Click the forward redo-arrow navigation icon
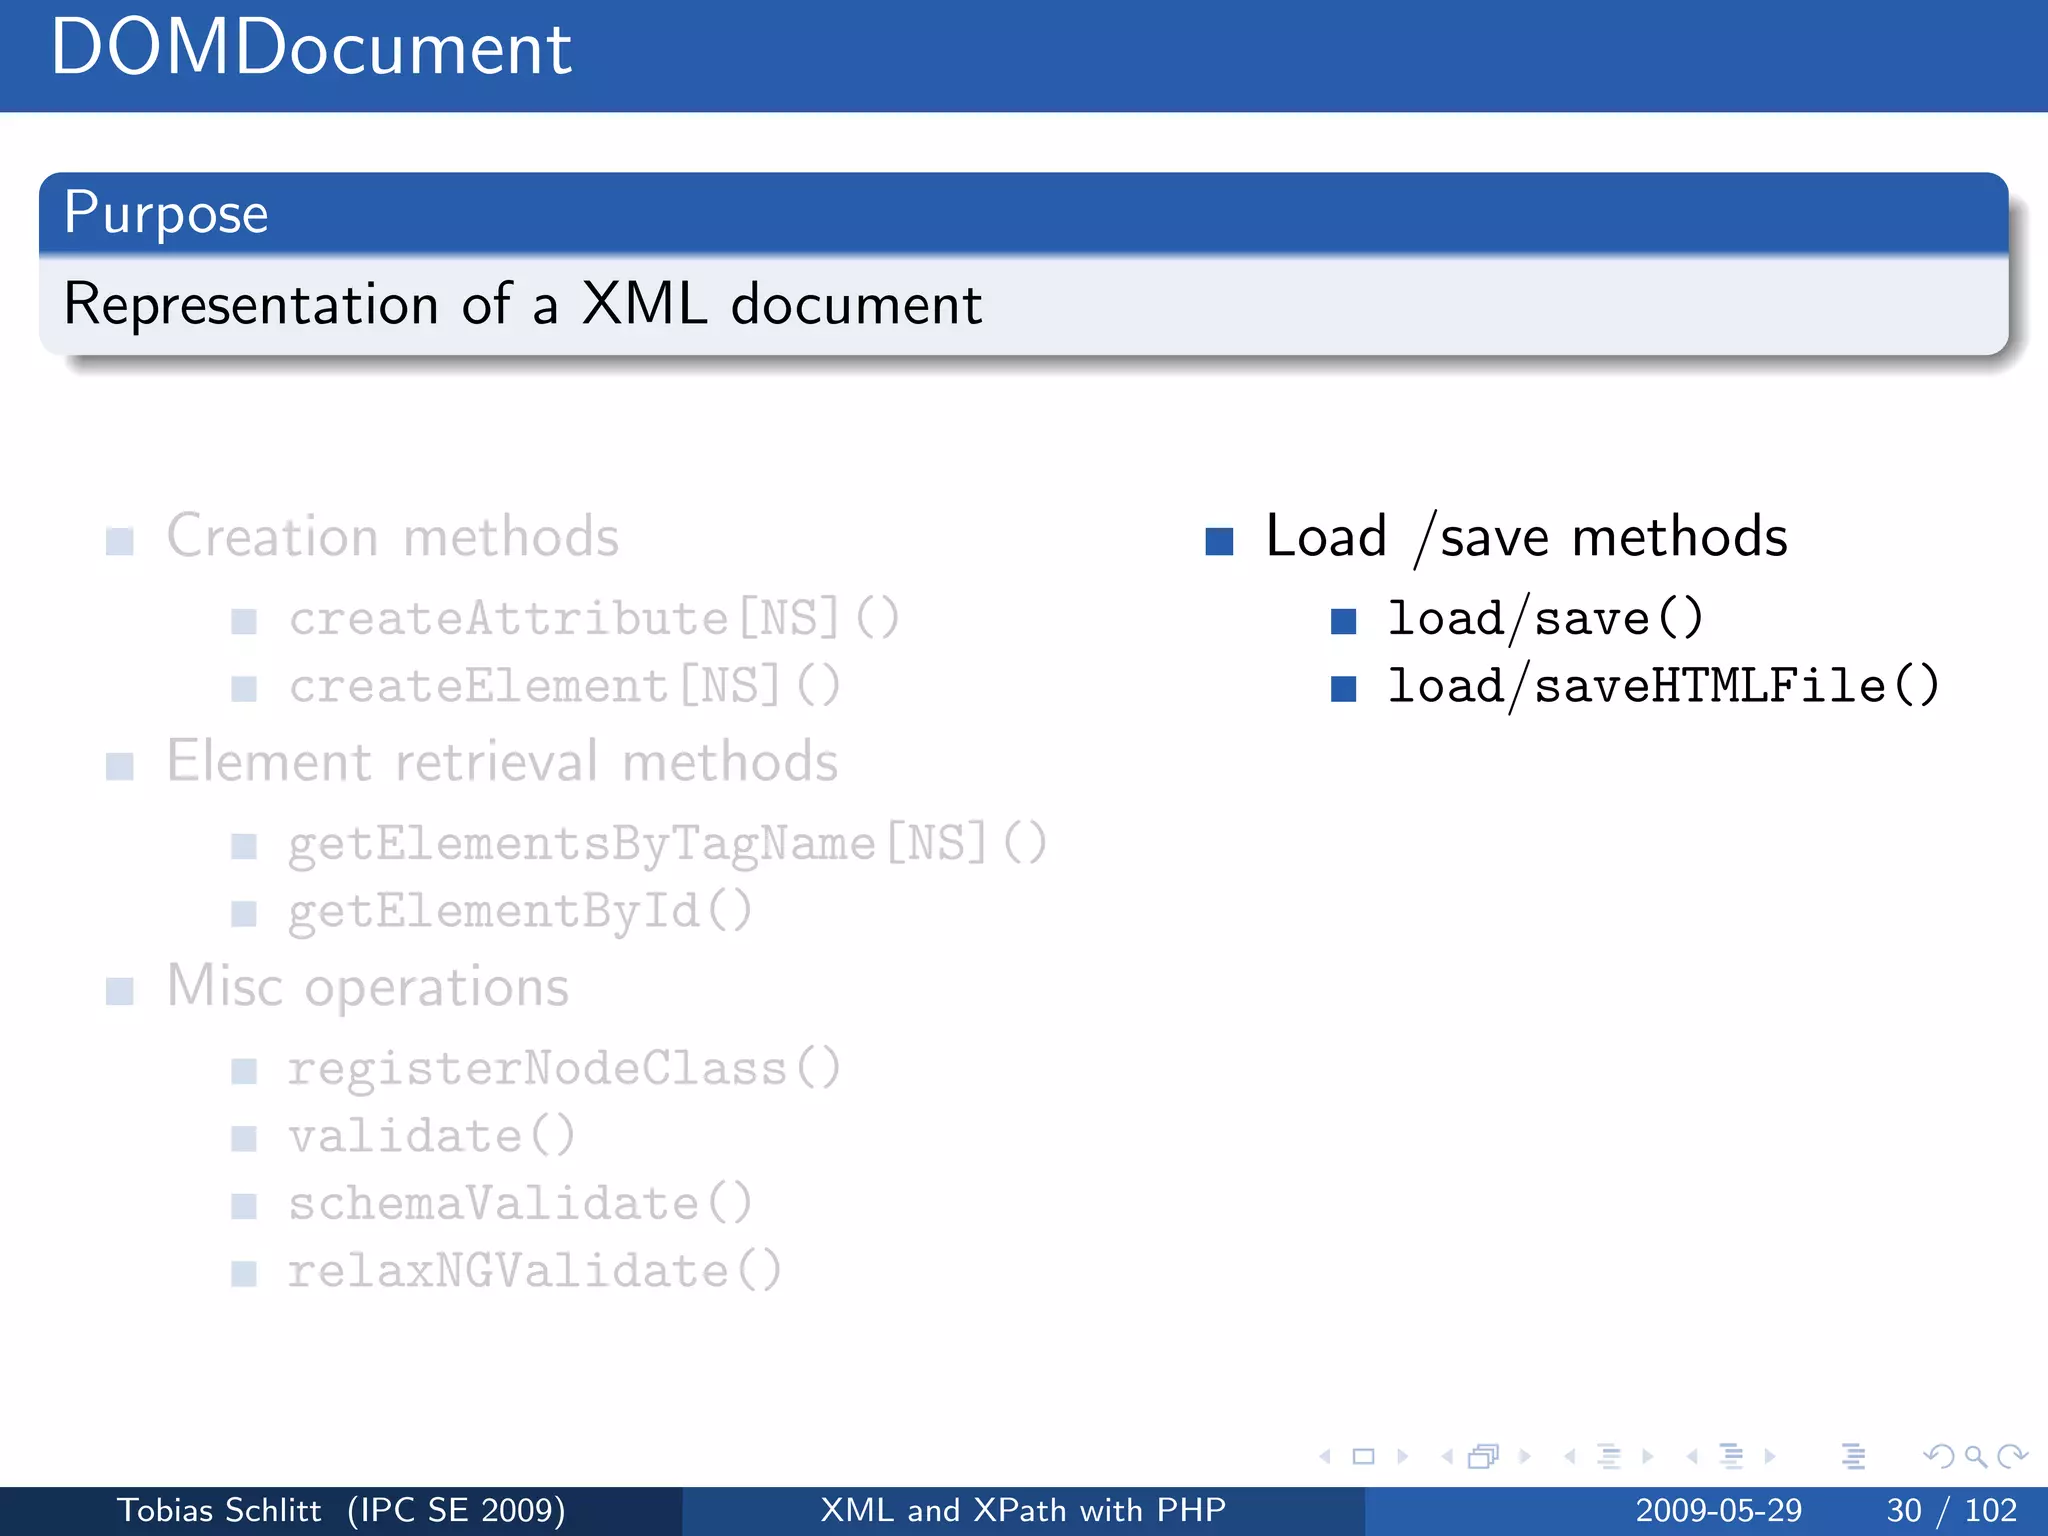Viewport: 2048px width, 1536px height. (2012, 1457)
